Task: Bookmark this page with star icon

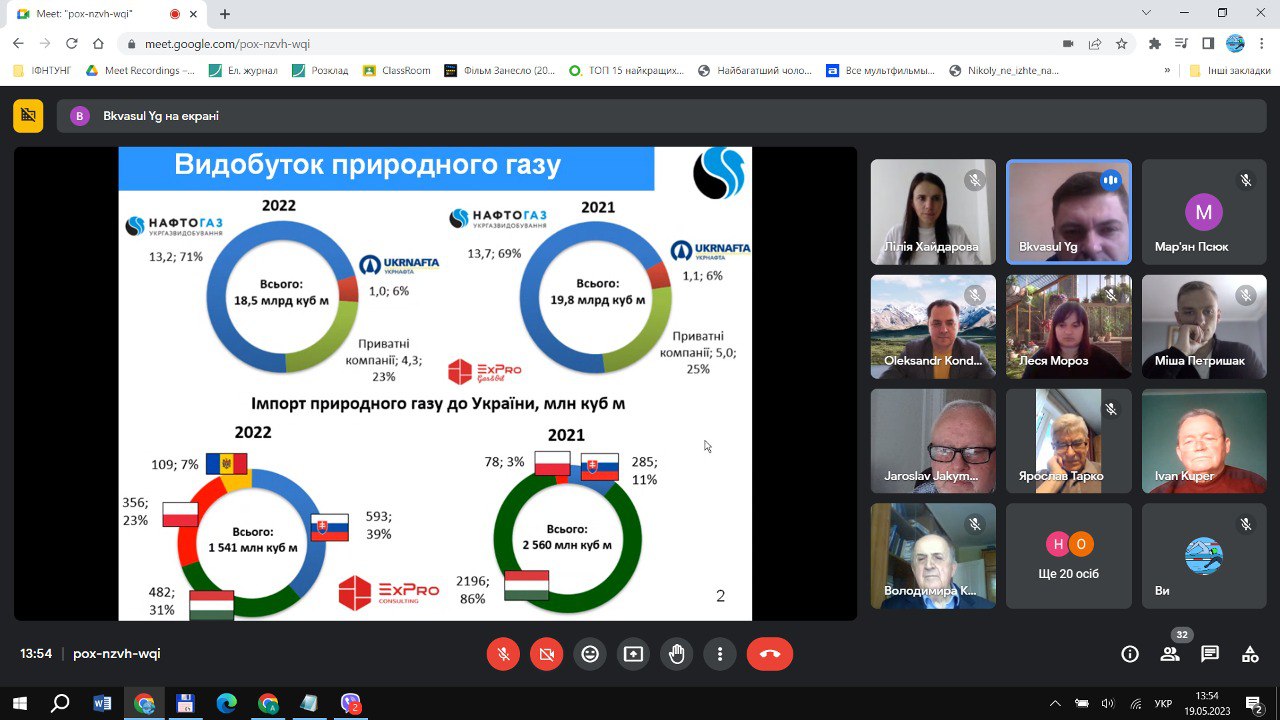Action: point(1122,44)
